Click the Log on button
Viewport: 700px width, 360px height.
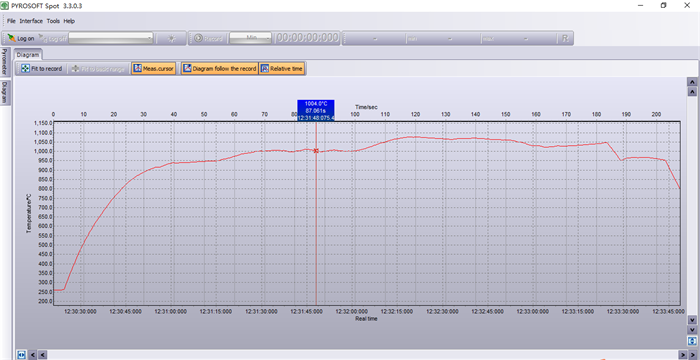click(x=21, y=38)
